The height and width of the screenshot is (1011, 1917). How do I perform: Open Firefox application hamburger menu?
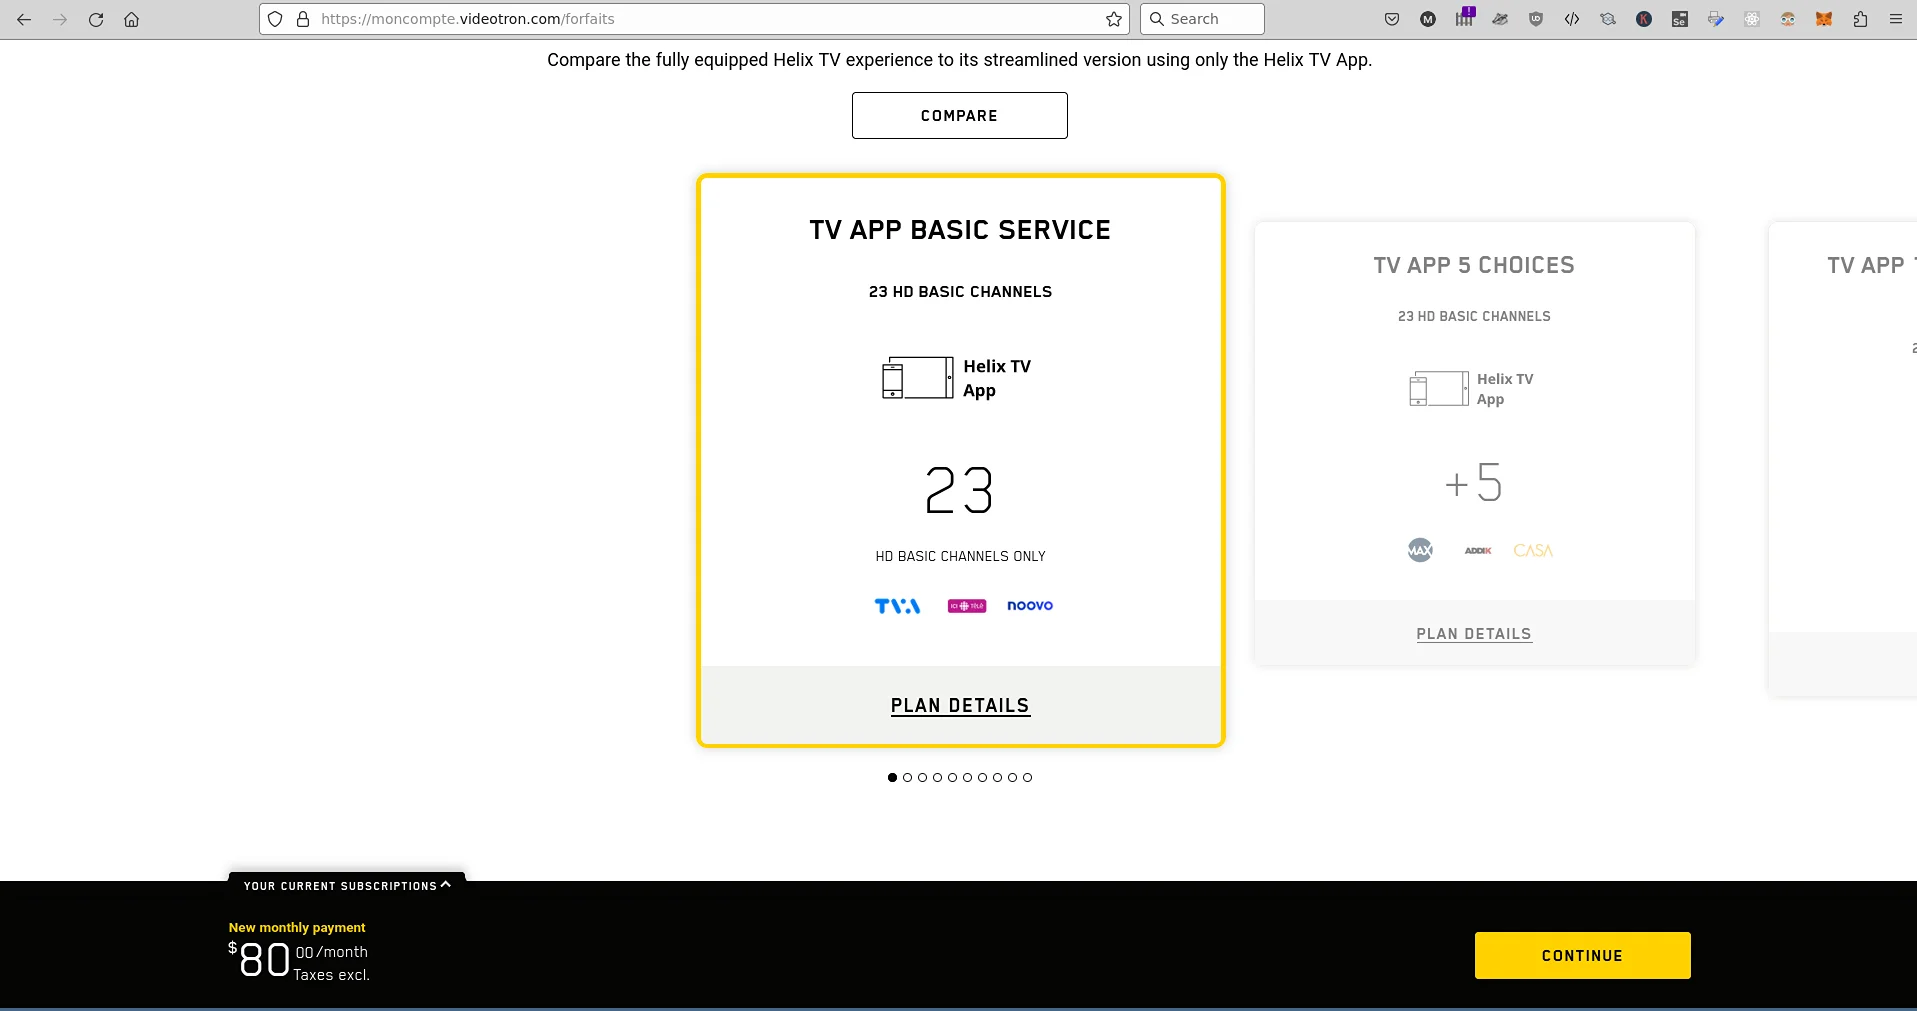pos(1895,19)
